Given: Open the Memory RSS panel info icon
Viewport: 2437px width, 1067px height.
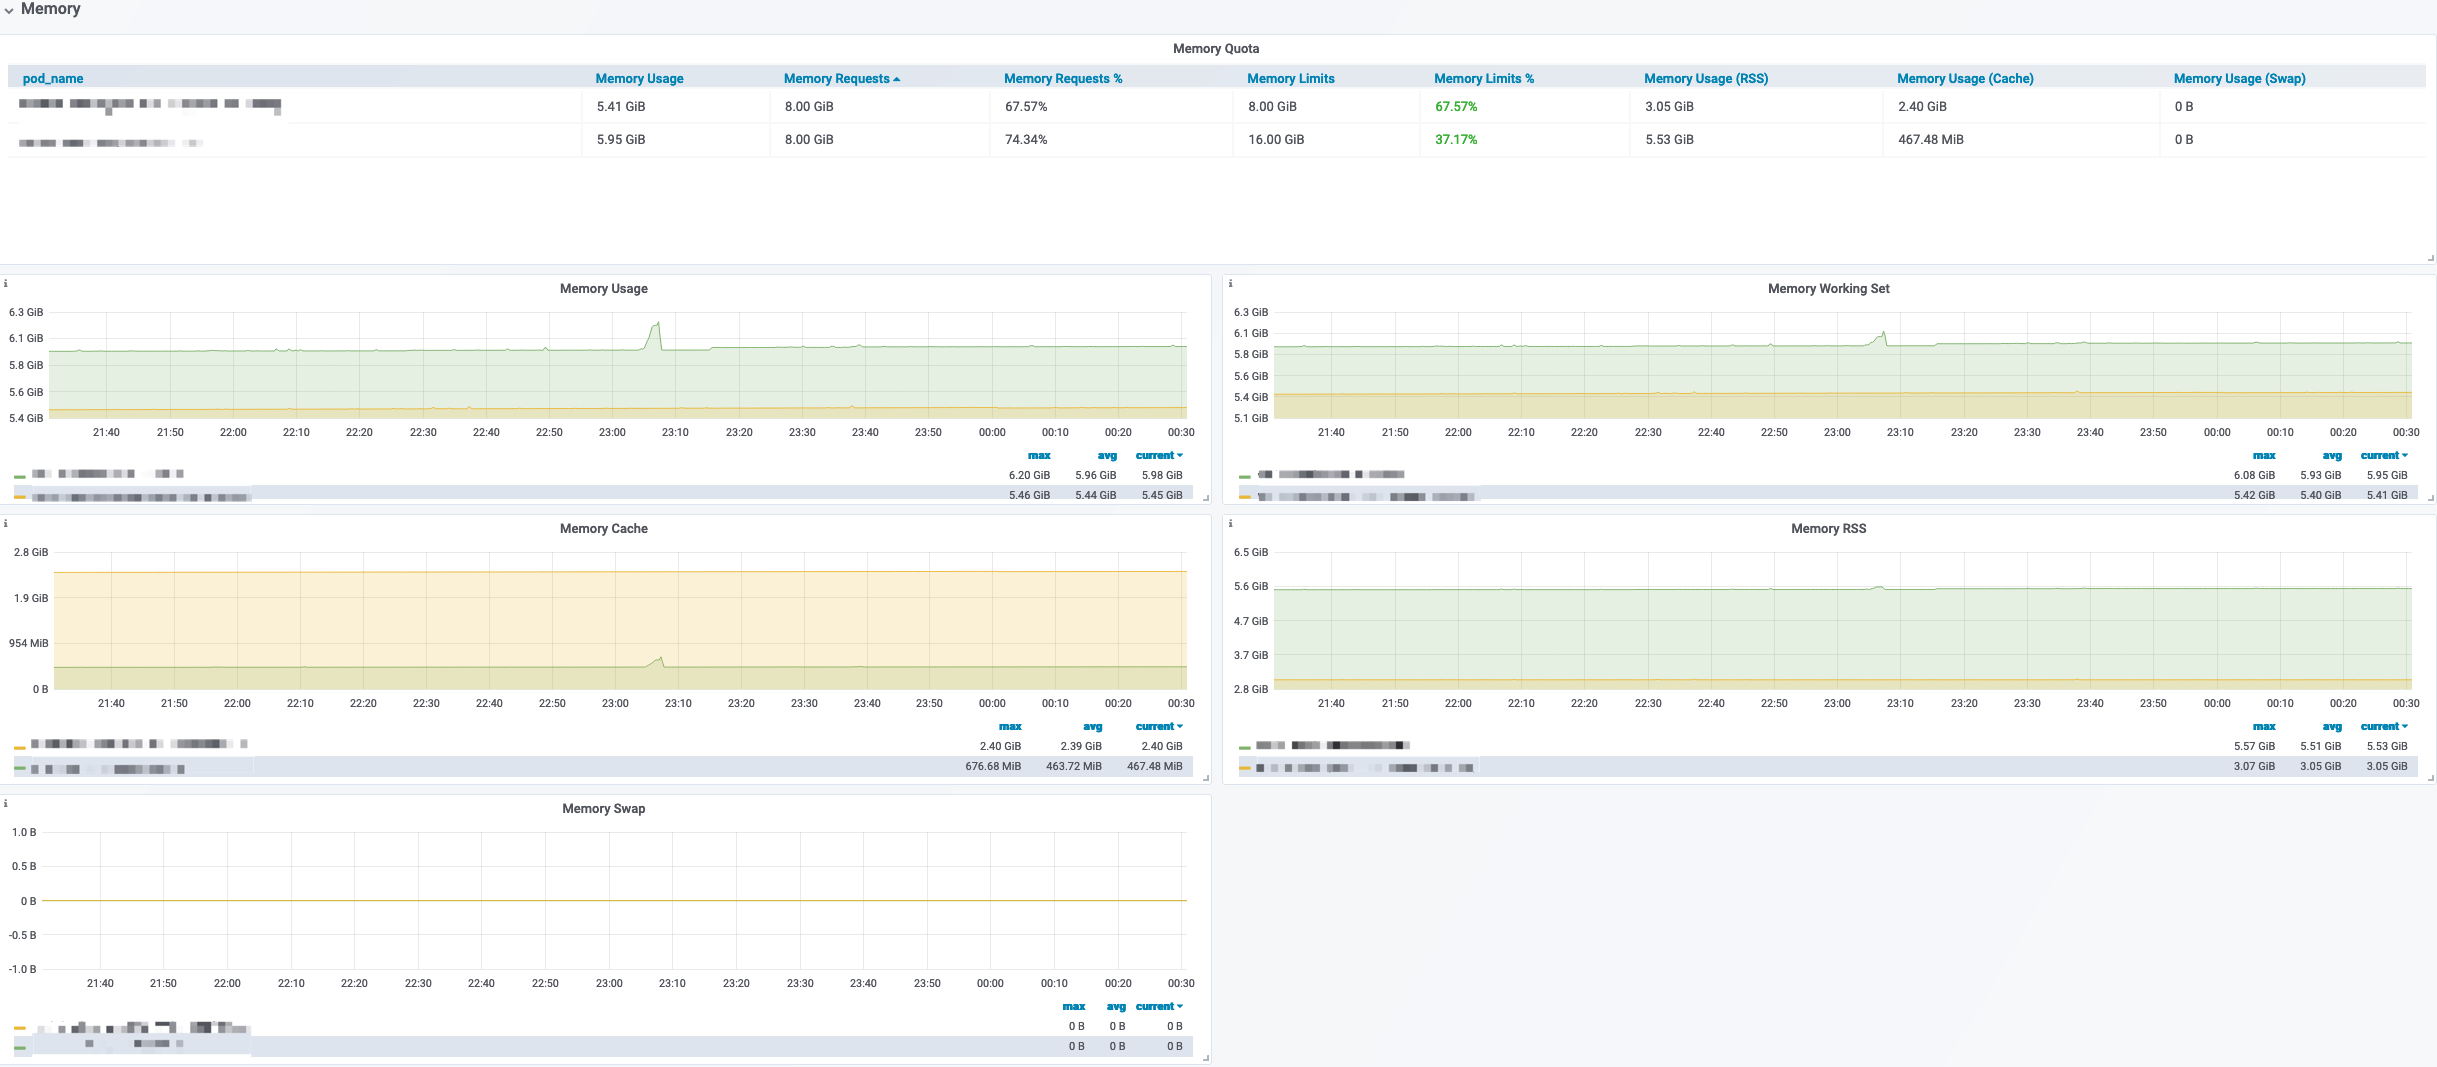Looking at the screenshot, I should tap(1230, 523).
